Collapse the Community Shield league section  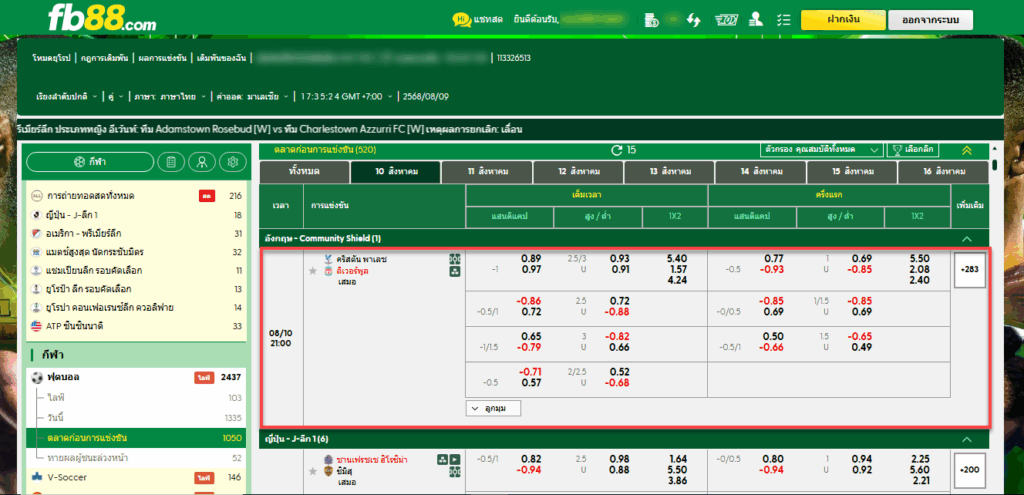[967, 239]
